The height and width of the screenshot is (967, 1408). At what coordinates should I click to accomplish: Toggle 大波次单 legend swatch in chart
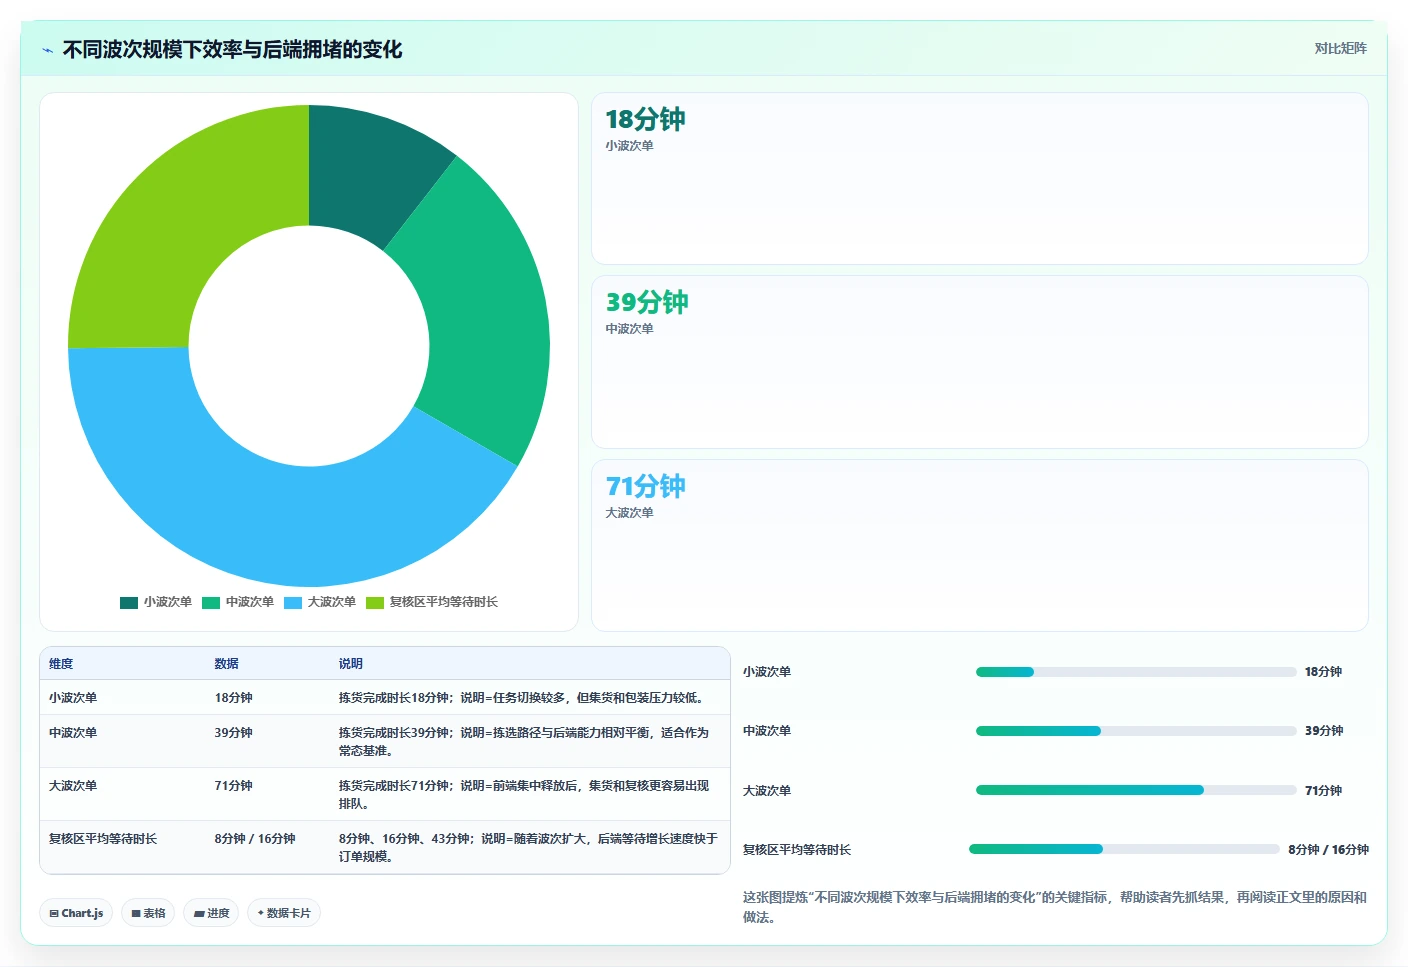pos(293,602)
